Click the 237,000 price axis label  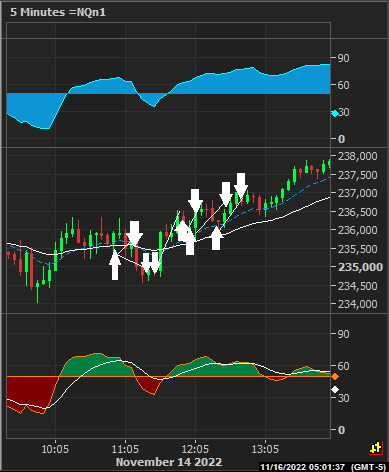click(358, 193)
